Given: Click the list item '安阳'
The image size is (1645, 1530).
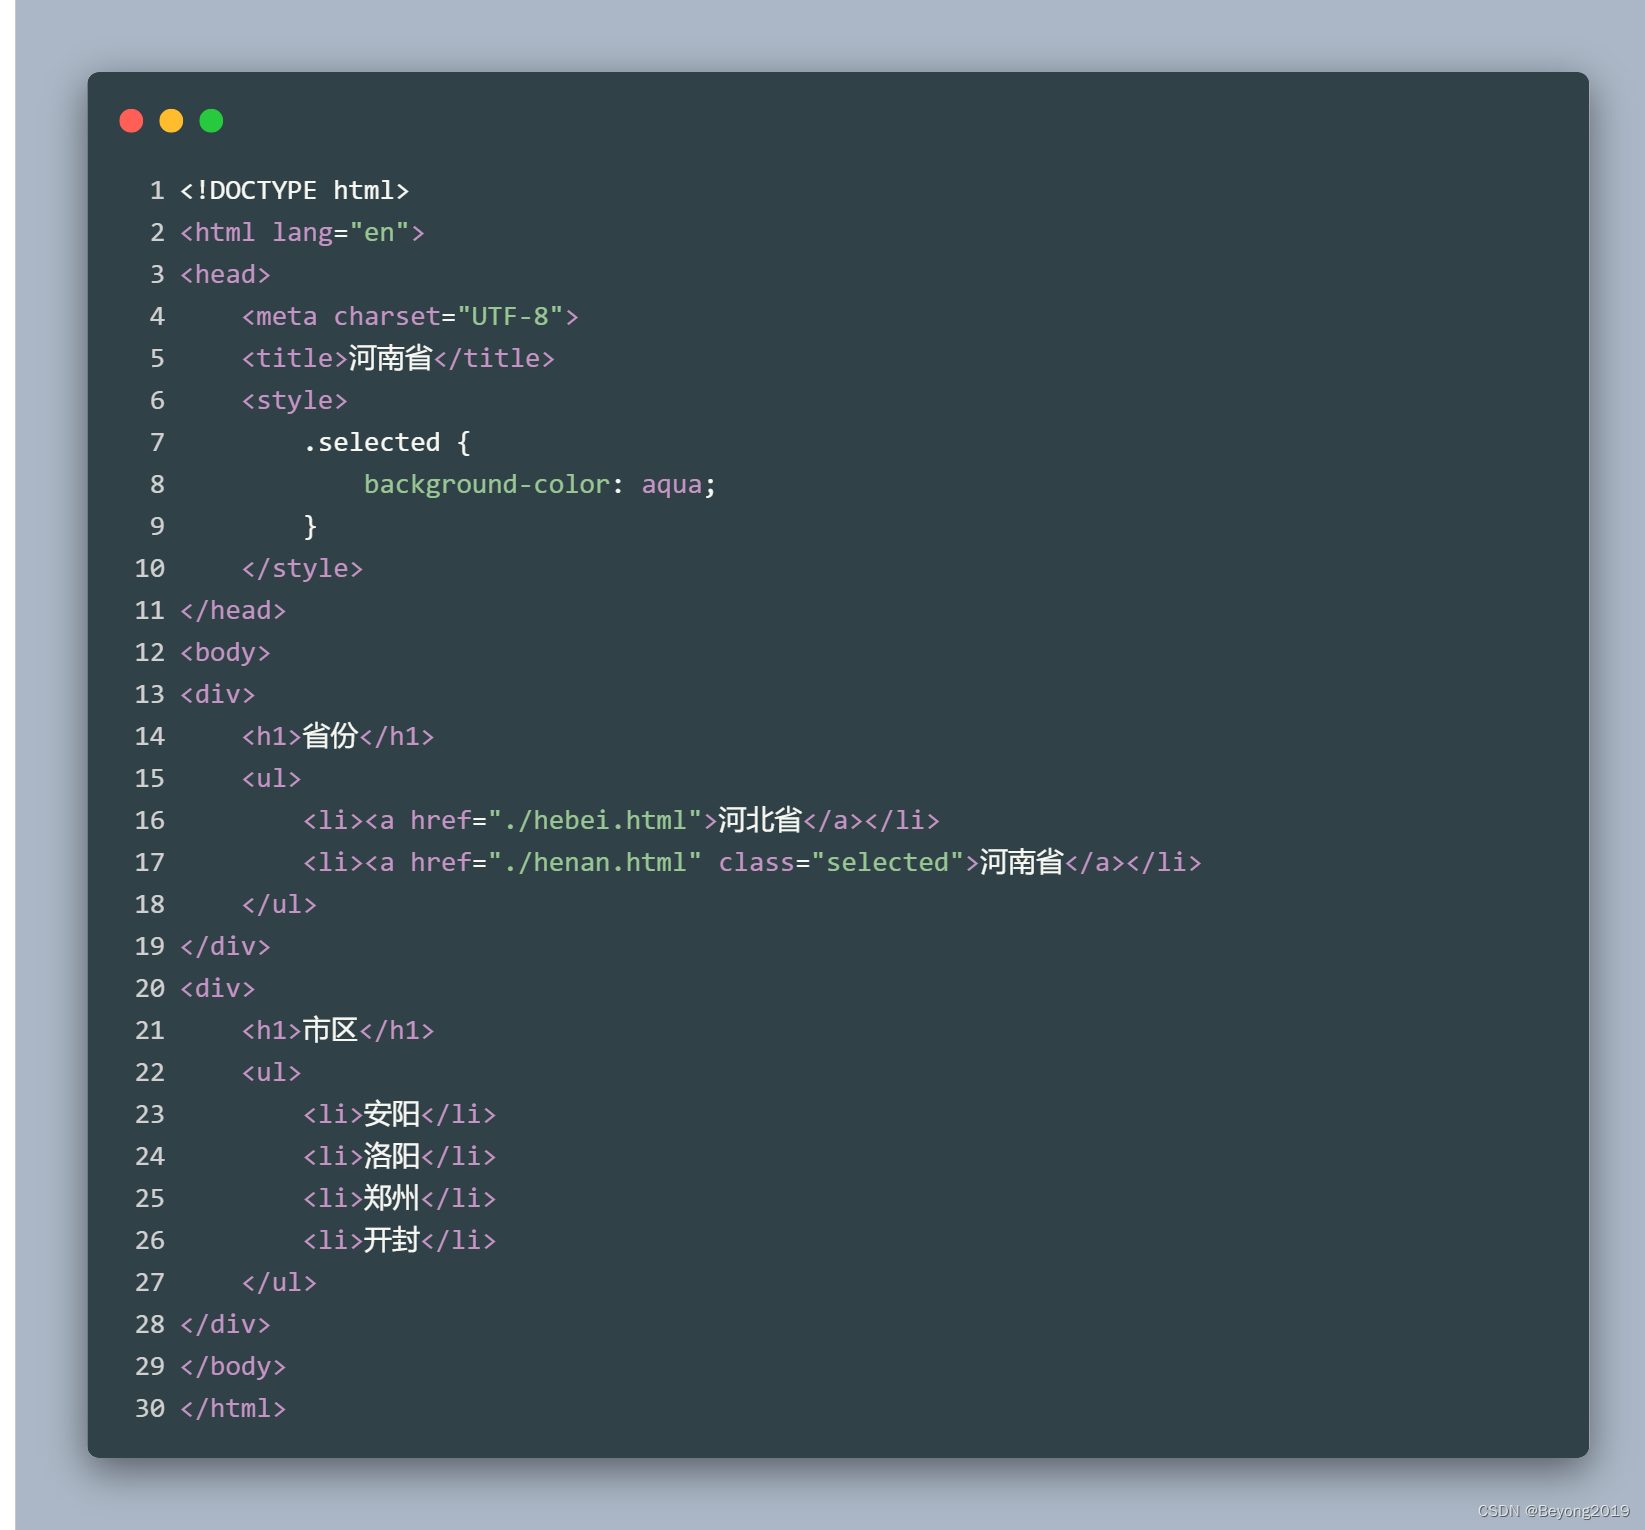Looking at the screenshot, I should [392, 1114].
